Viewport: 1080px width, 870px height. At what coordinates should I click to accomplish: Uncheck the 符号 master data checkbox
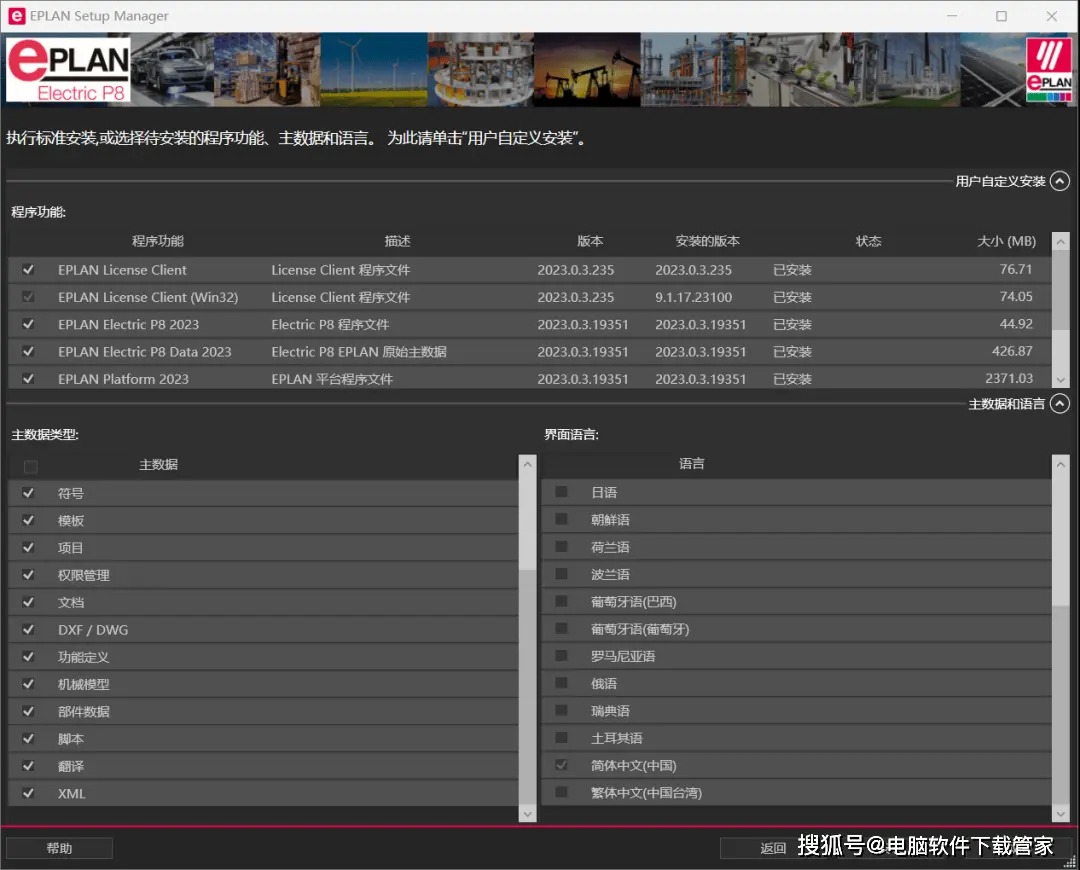pyautogui.click(x=28, y=493)
